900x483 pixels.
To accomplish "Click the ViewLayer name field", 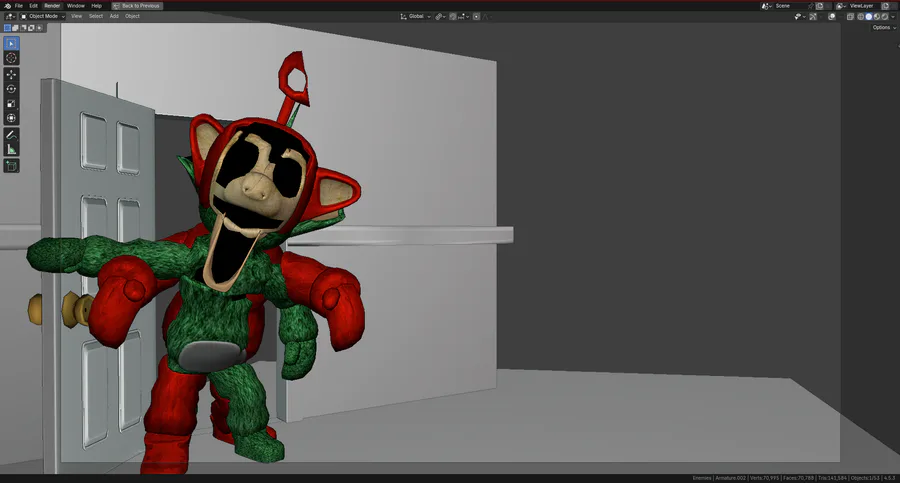I will tap(864, 6).
